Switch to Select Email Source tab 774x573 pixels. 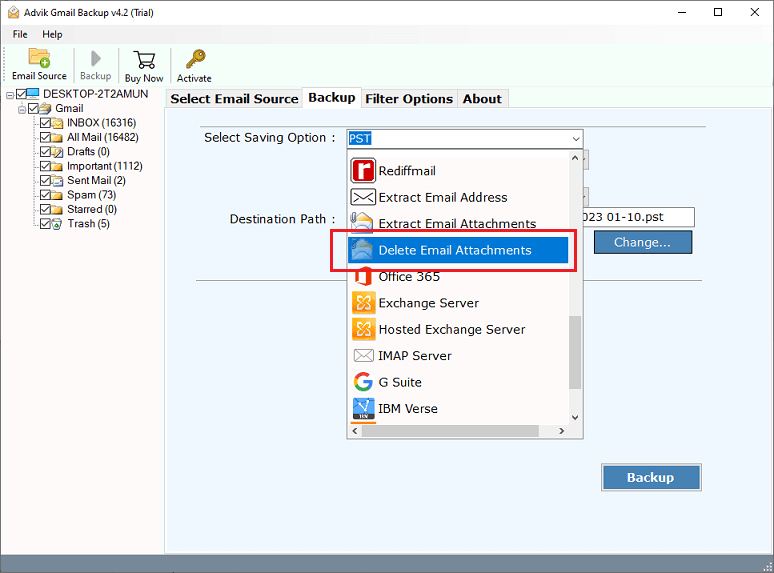coord(234,99)
